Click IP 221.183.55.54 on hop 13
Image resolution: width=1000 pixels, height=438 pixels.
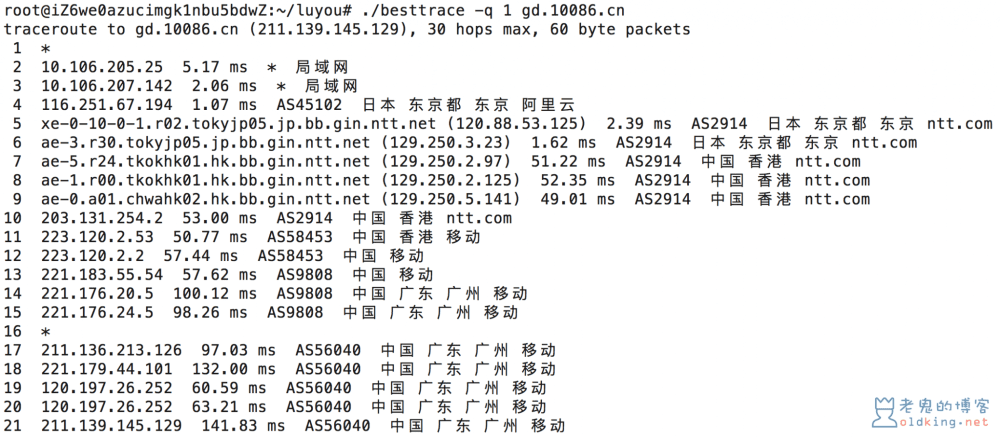coord(102,275)
